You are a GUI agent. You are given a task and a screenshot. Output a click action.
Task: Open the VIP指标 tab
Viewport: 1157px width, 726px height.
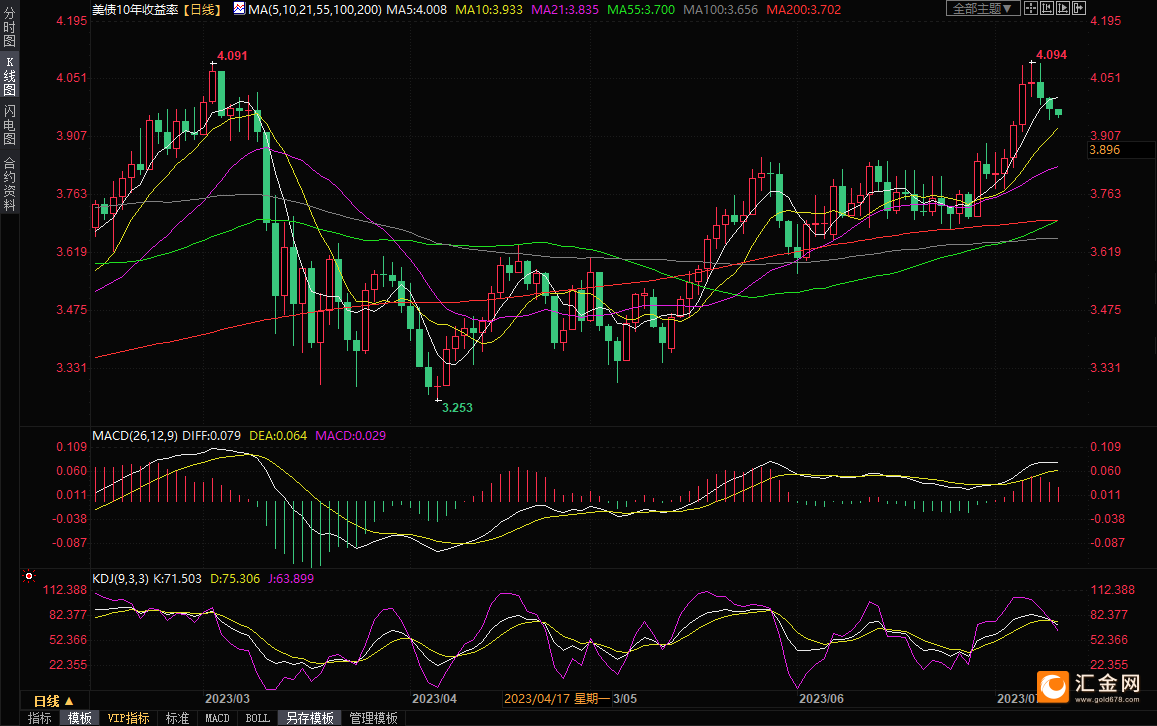128,718
